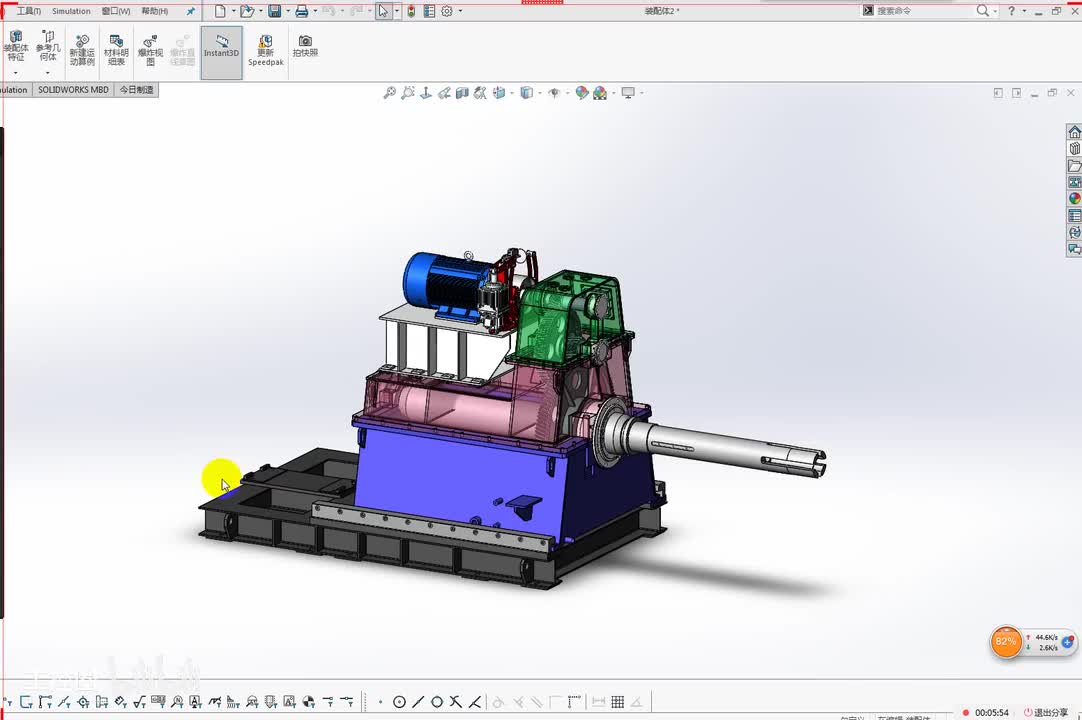This screenshot has height=720, width=1082.
Task: Click the Print icon
Action: (x=302, y=11)
